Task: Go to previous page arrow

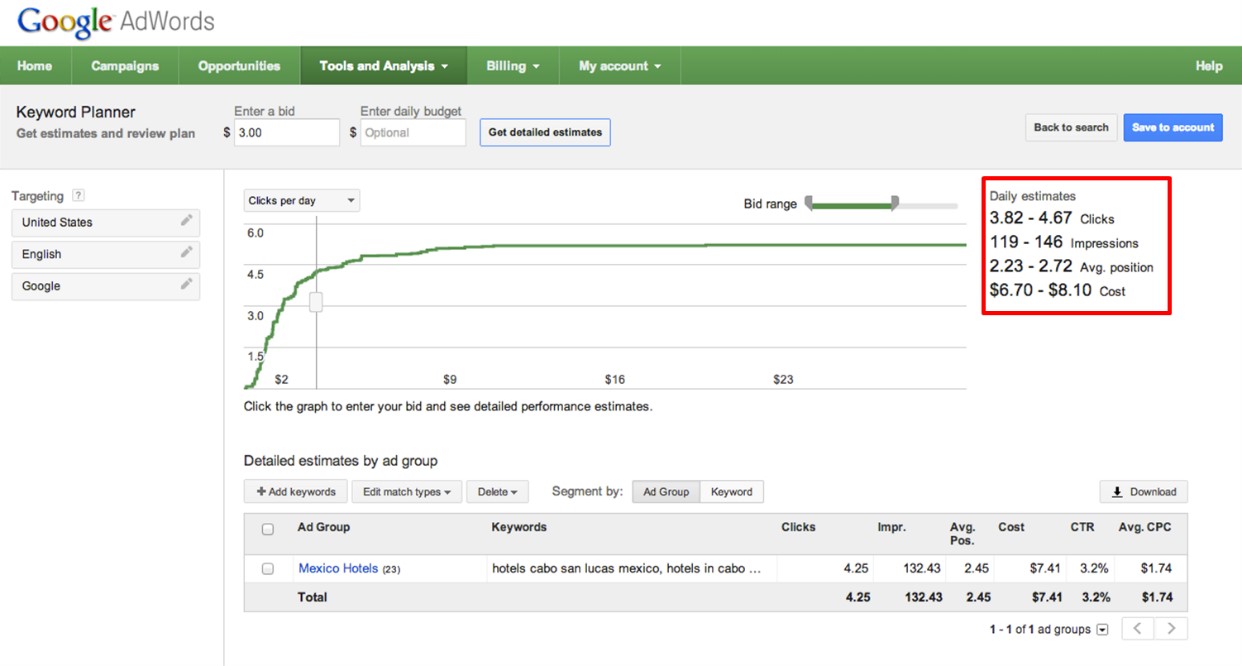Action: click(1138, 629)
